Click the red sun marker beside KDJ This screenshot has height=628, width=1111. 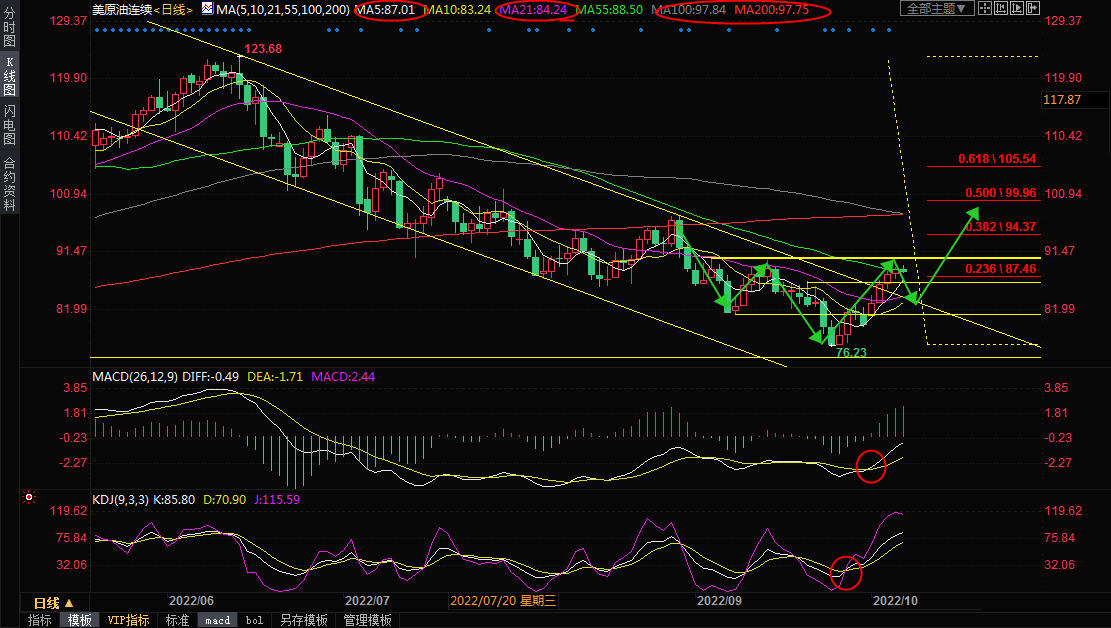(29, 497)
